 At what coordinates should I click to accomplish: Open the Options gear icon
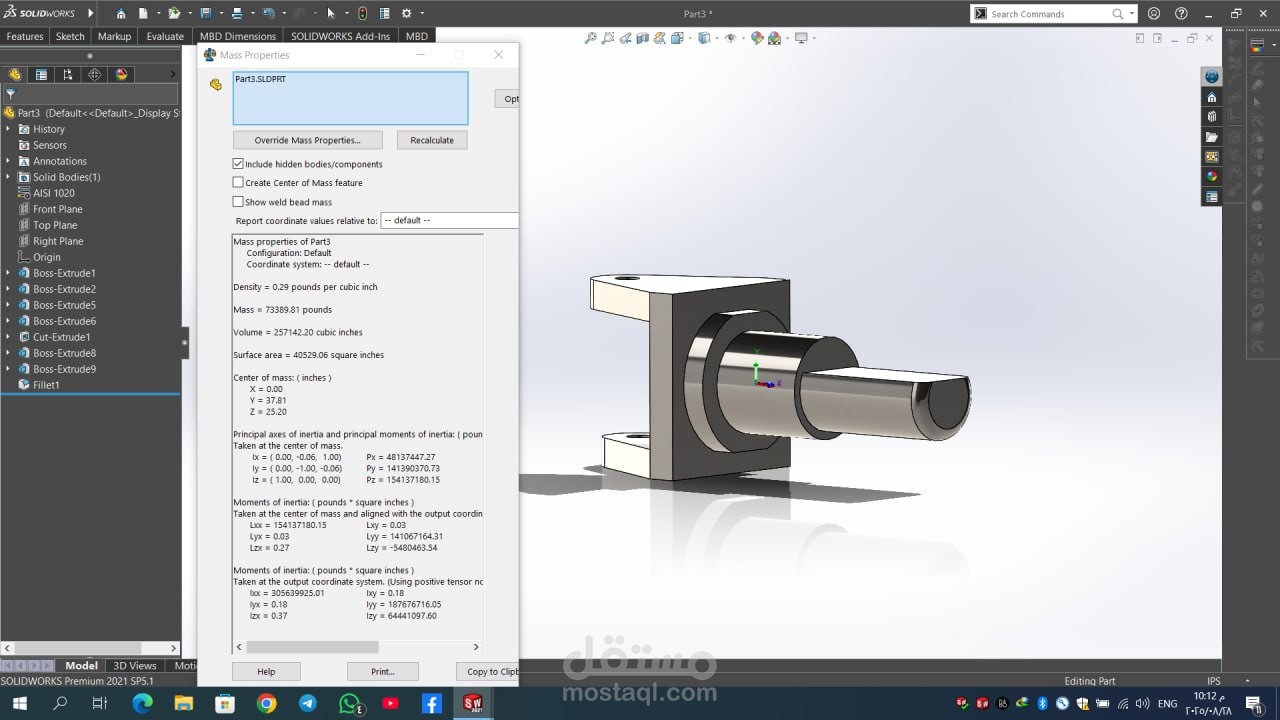(x=407, y=14)
